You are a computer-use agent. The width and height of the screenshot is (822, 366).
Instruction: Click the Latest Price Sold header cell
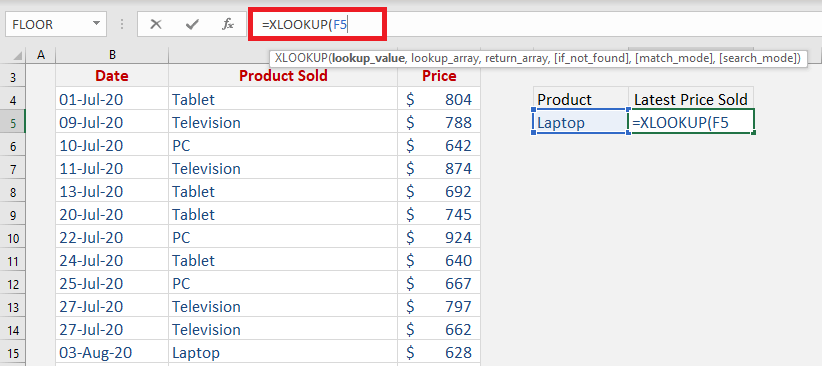click(x=691, y=99)
